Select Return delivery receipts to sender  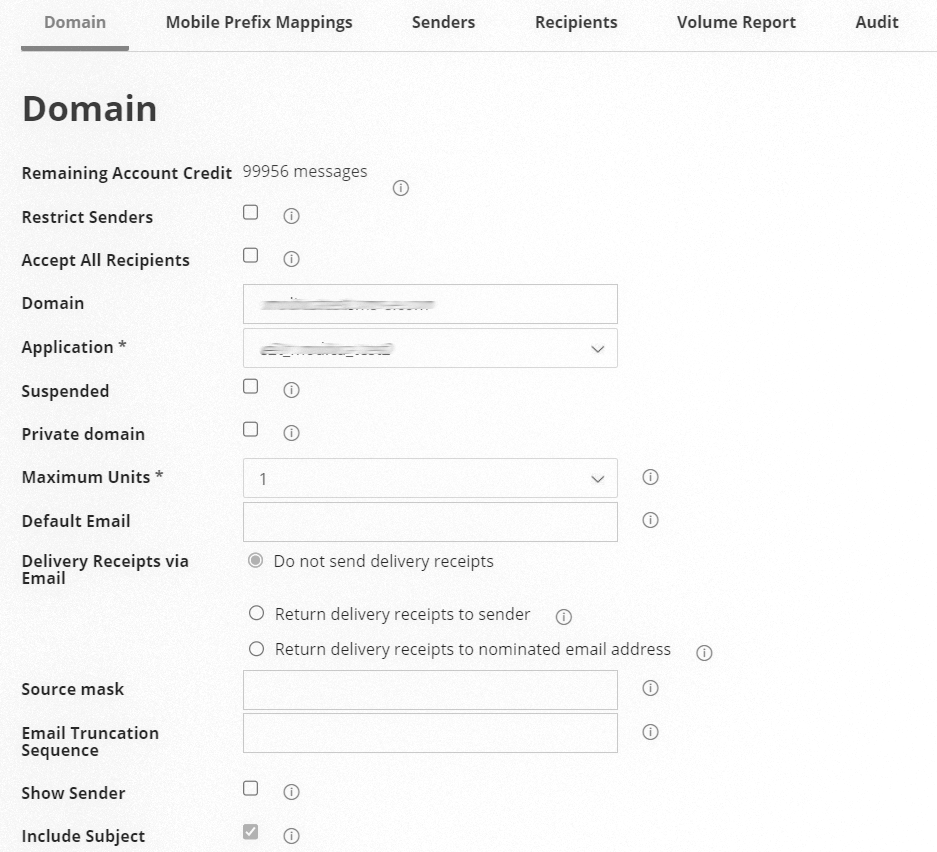point(257,613)
